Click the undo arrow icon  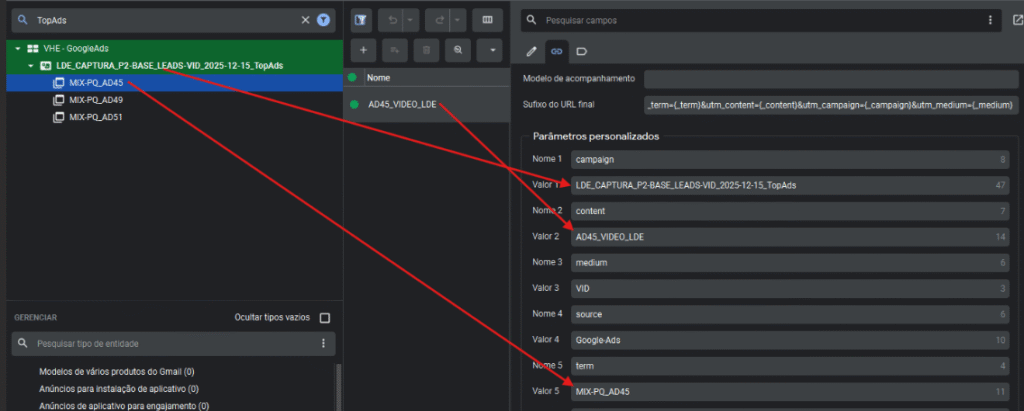point(393,20)
